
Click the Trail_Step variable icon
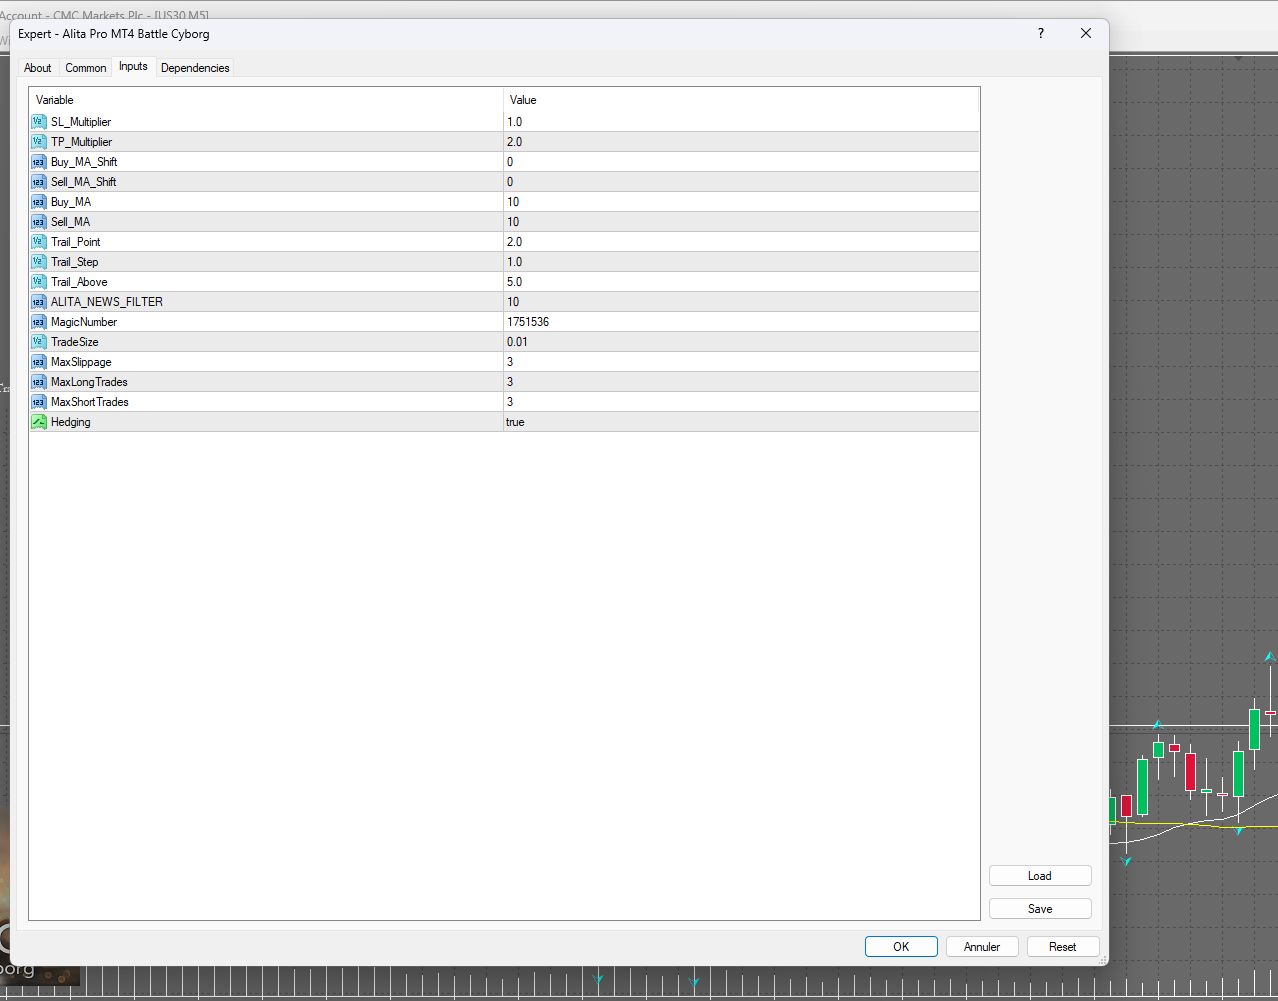click(x=39, y=262)
